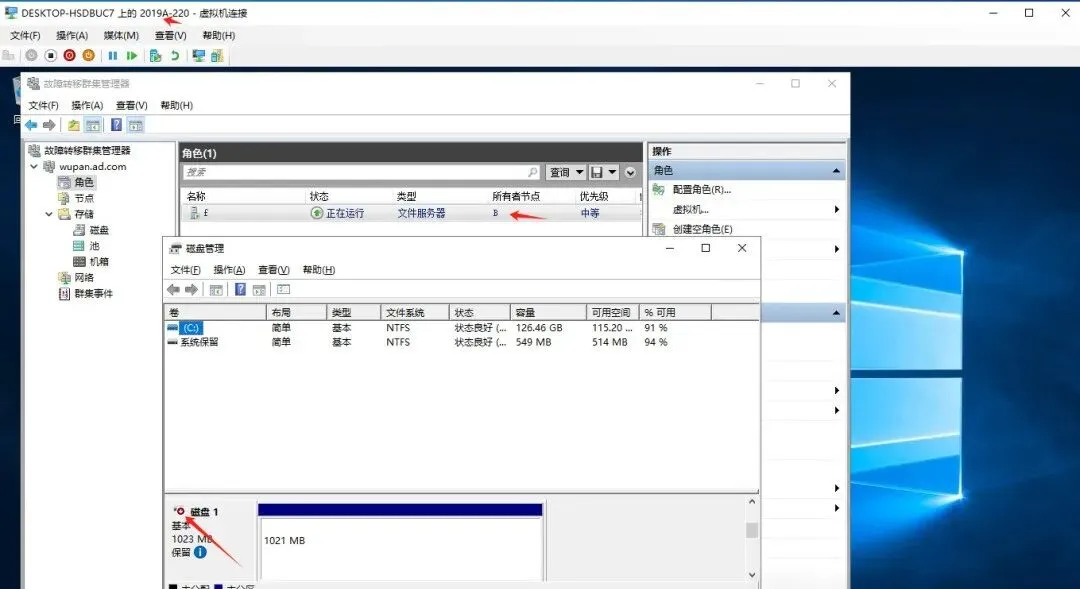Pause the virtual machine using the pause icon
1080x589 pixels.
tap(113, 55)
